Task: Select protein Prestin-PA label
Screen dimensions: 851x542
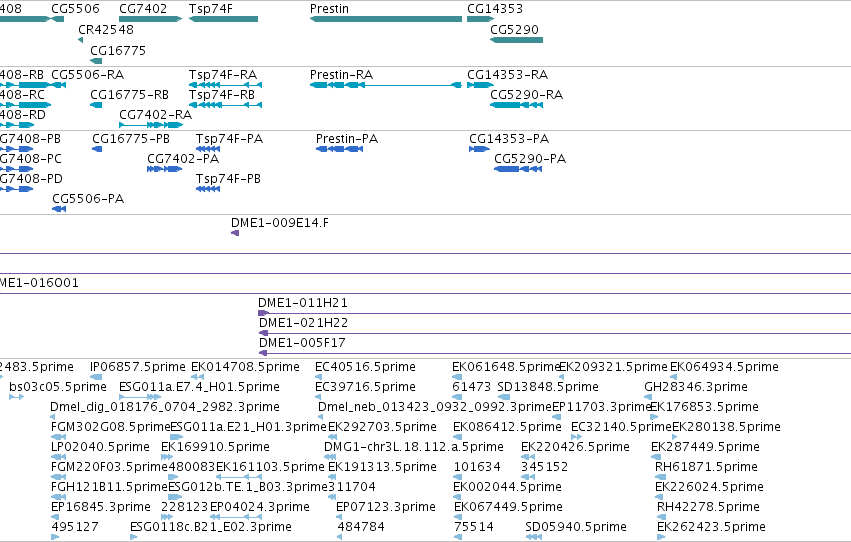Action: 347,138
